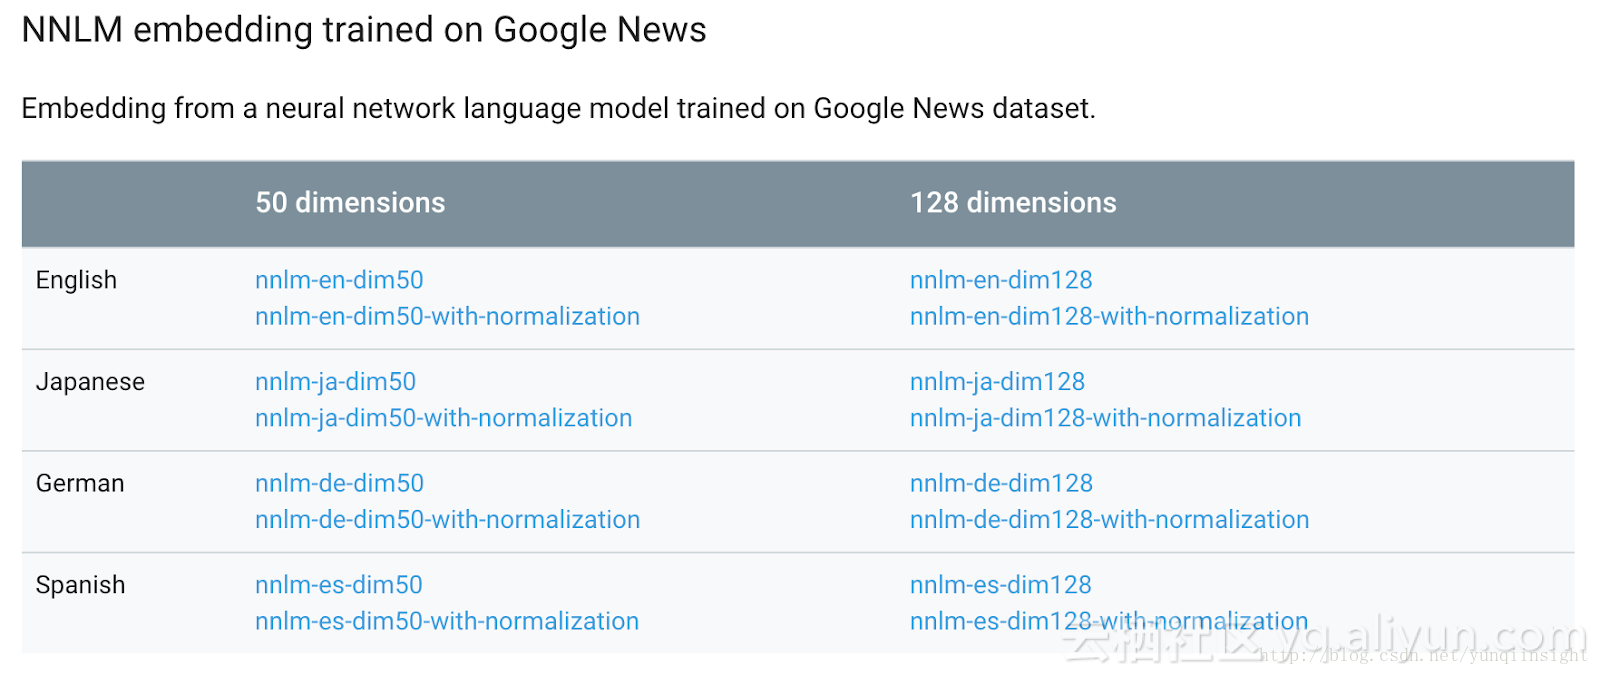Open nnlm-ja-dim50-with-normalization link
This screenshot has height=675, width=1600.
click(x=443, y=418)
